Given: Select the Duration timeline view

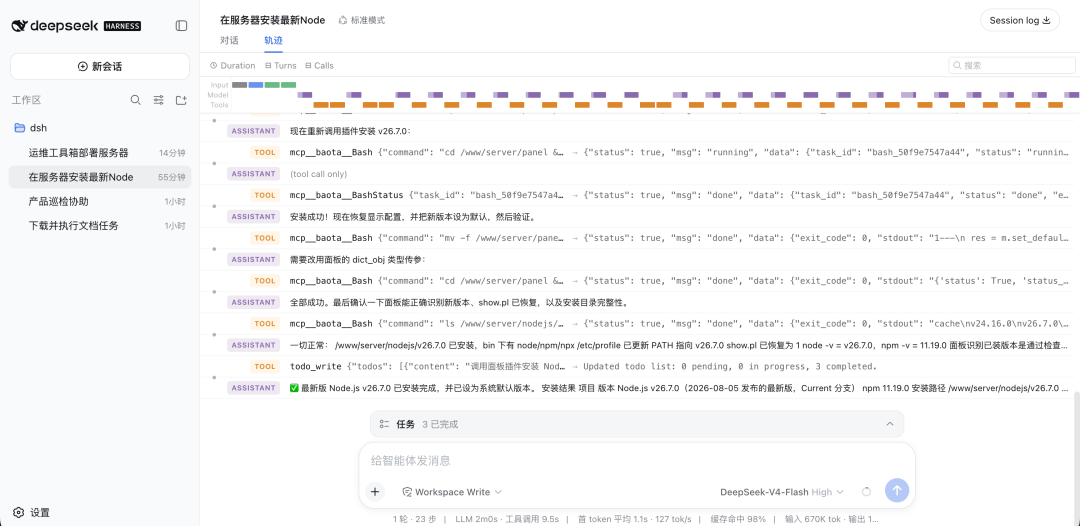Looking at the screenshot, I should point(233,65).
